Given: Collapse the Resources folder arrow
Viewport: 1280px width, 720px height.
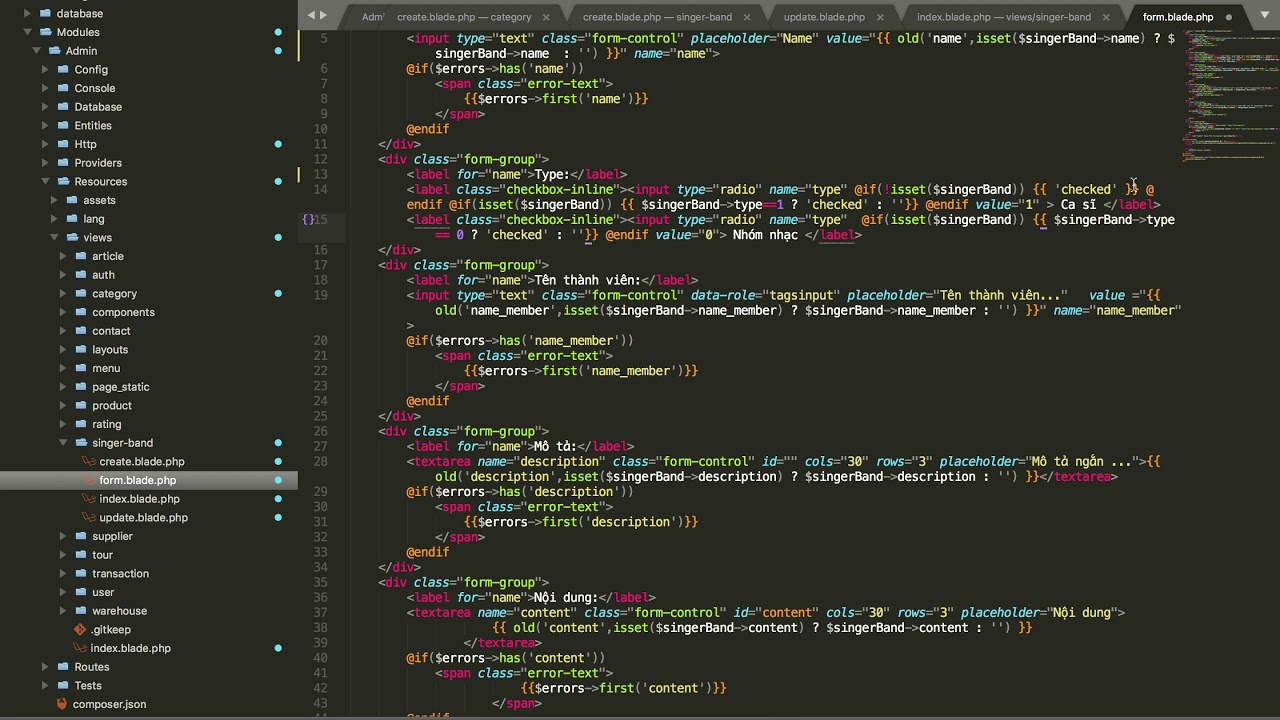Looking at the screenshot, I should (x=45, y=182).
